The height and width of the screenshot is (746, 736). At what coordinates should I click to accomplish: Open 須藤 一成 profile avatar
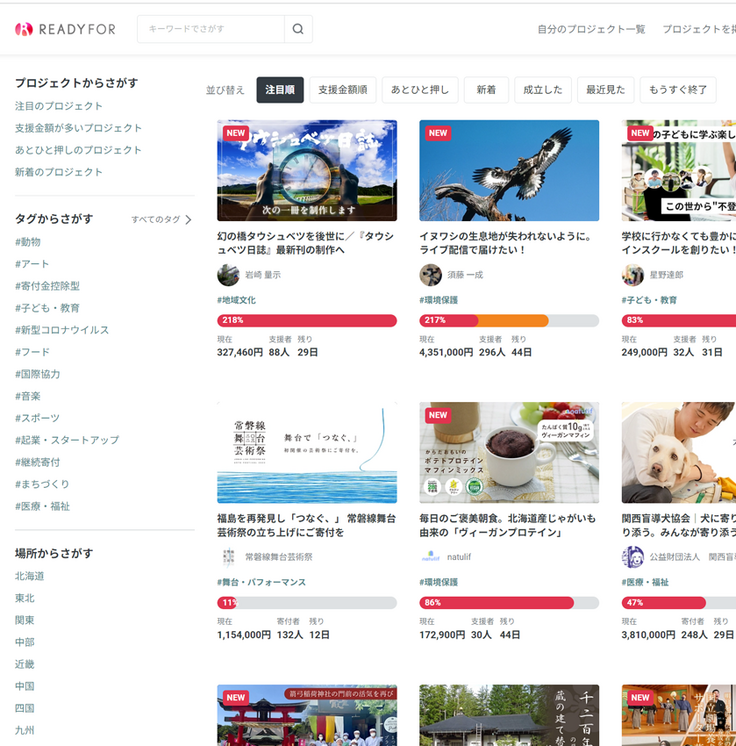click(x=430, y=275)
